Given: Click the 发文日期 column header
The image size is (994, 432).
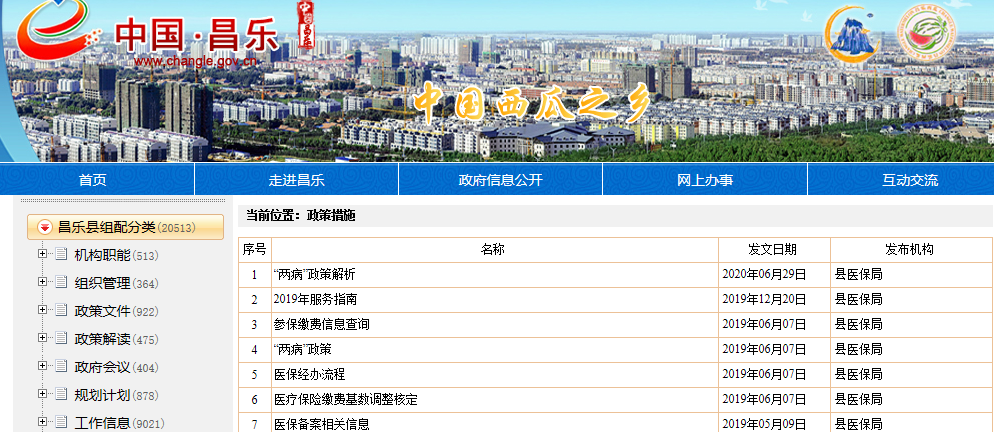Looking at the screenshot, I should 773,249.
